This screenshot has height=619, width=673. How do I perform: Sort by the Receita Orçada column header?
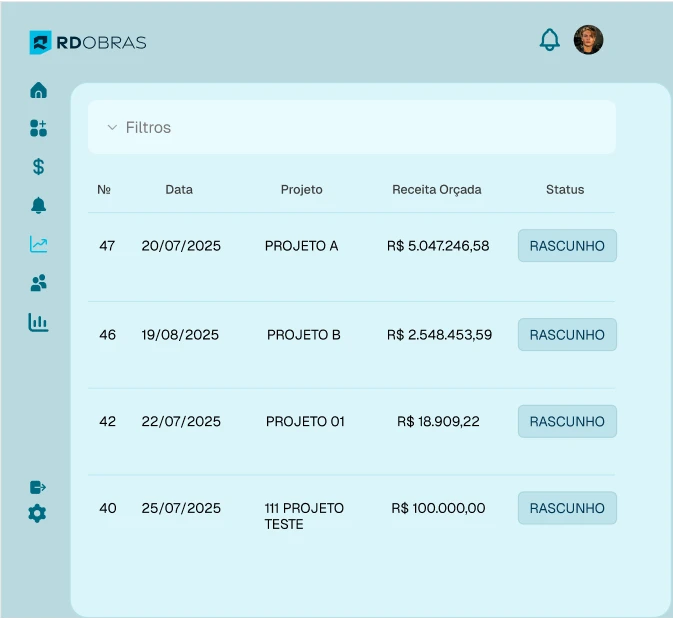point(437,189)
